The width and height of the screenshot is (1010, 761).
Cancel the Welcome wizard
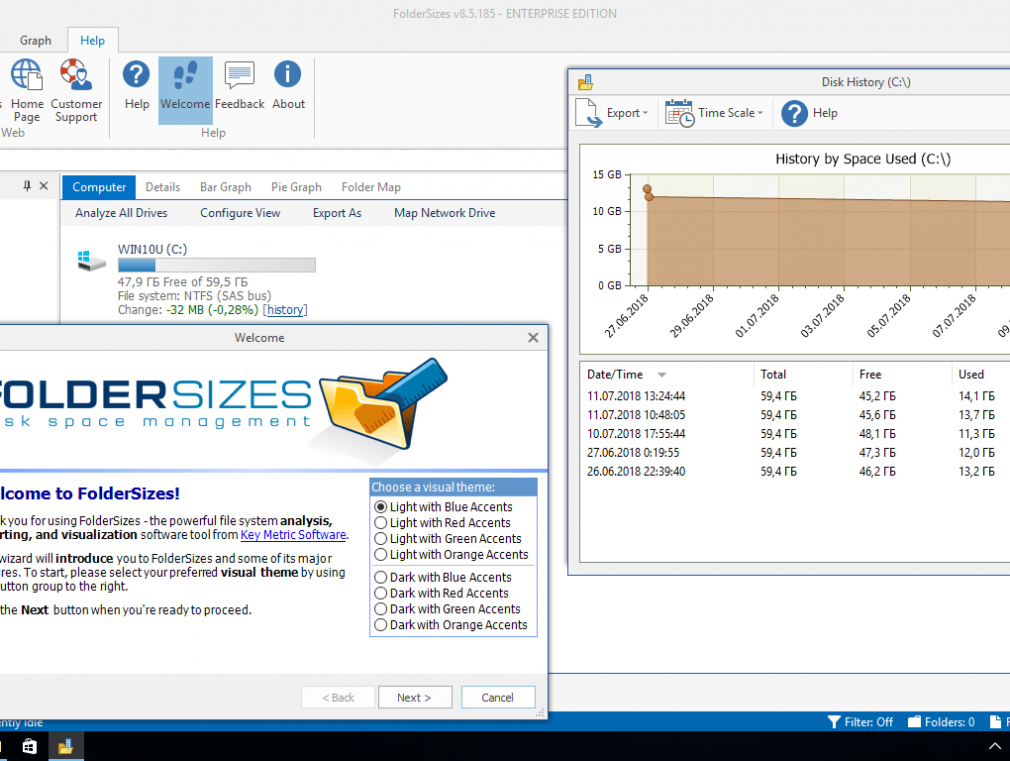coord(498,697)
